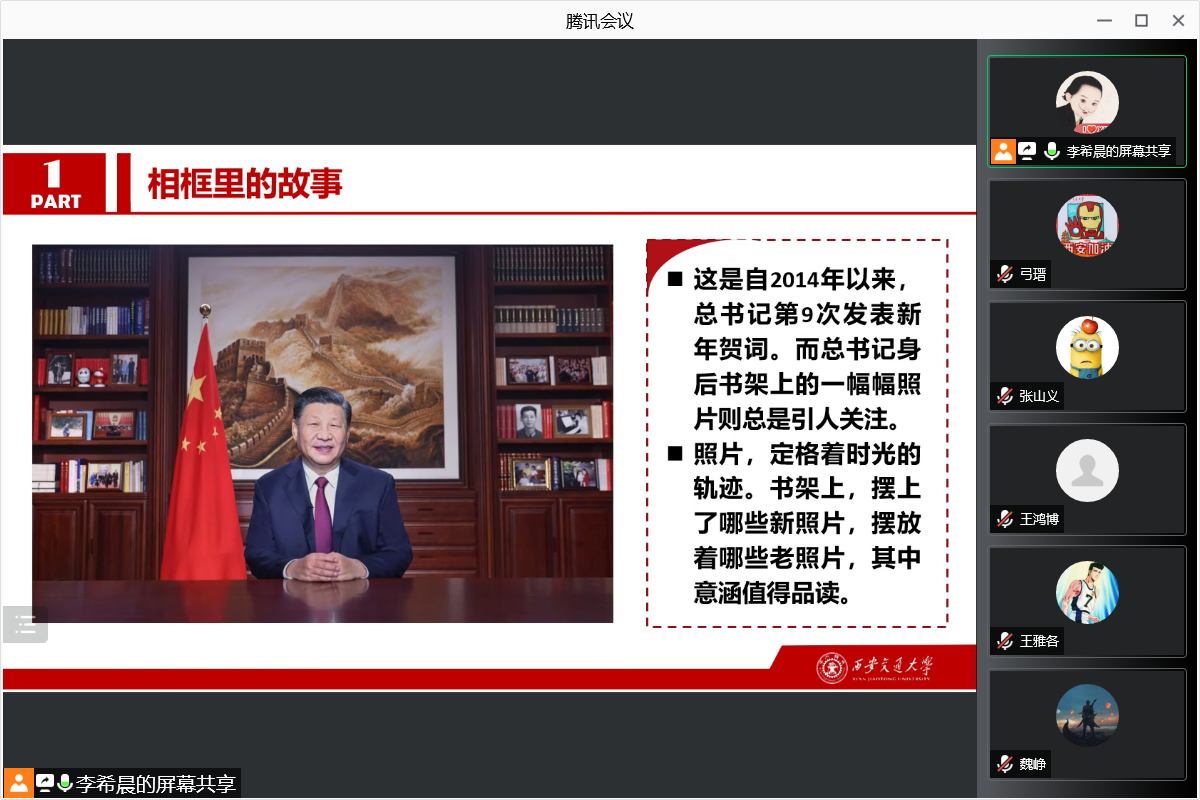Select 弓瑨's Iron Man avatar

point(1087,225)
